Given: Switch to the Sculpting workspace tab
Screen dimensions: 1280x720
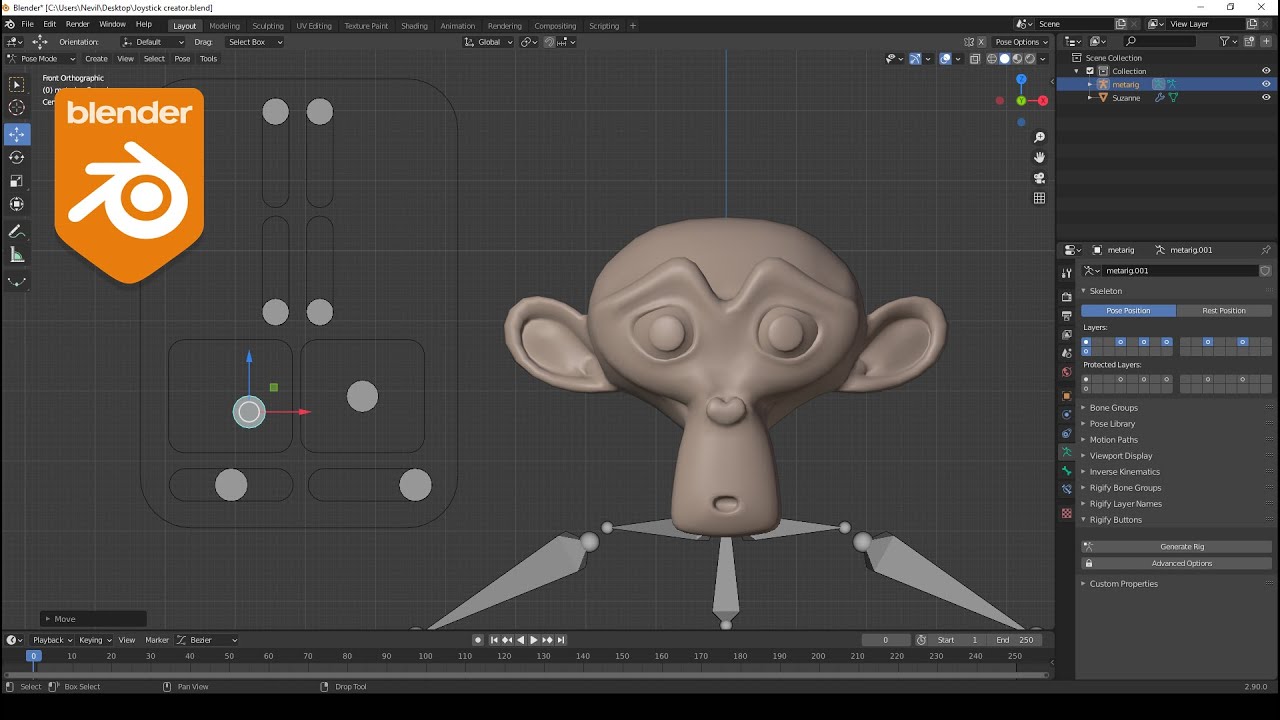Looking at the screenshot, I should coord(267,26).
